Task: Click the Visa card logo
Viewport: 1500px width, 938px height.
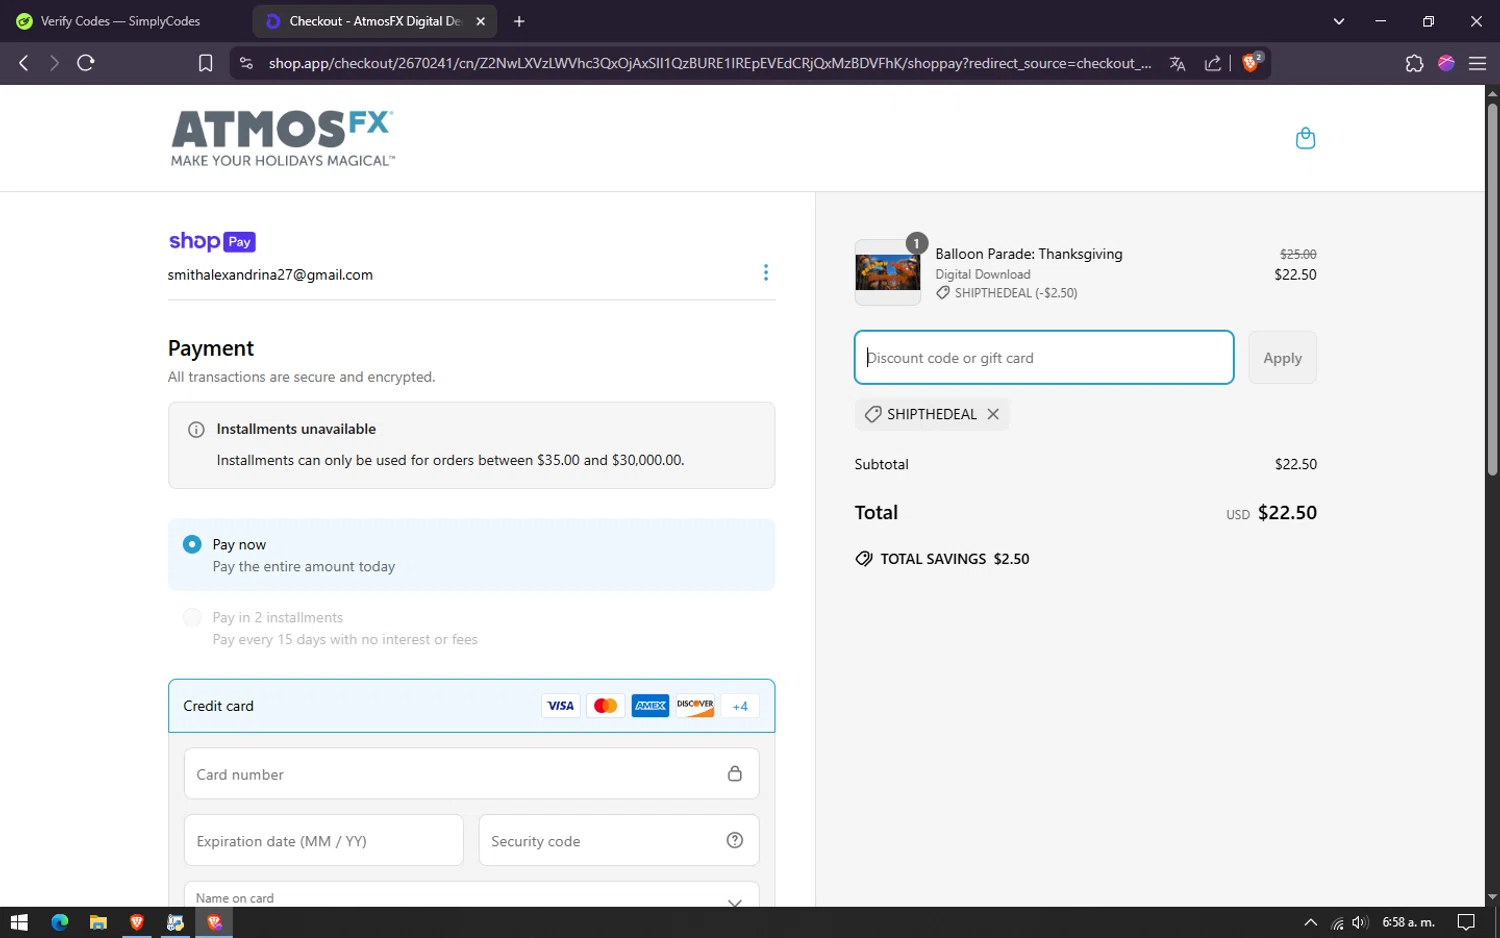Action: pyautogui.click(x=561, y=706)
